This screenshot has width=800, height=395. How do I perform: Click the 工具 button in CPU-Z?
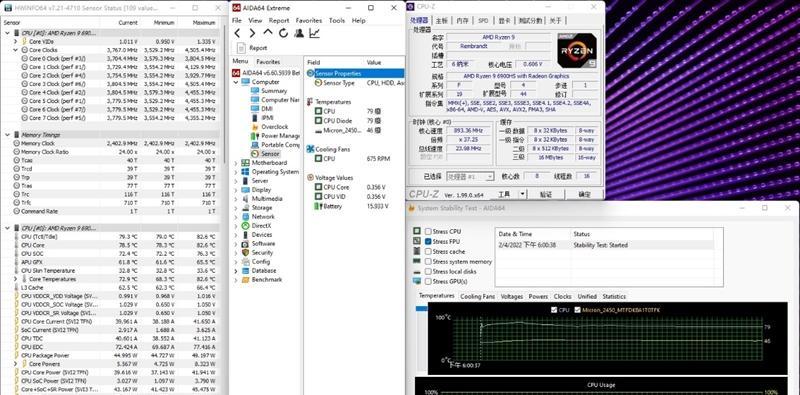click(x=504, y=194)
